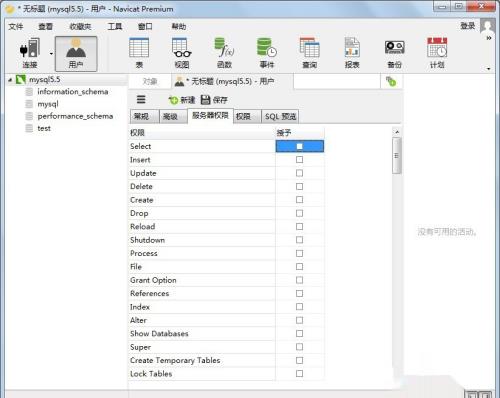Collapse the mysql5.5 connection tree node
The image size is (500, 398).
[x=10, y=80]
